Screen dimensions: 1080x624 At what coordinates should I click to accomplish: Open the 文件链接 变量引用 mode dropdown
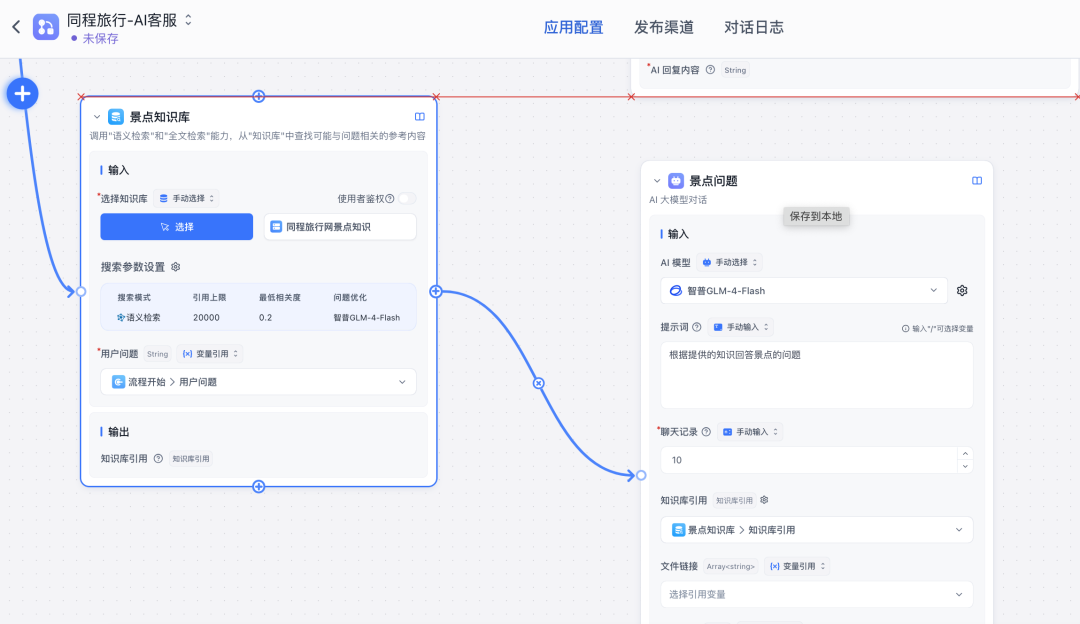click(x=796, y=566)
